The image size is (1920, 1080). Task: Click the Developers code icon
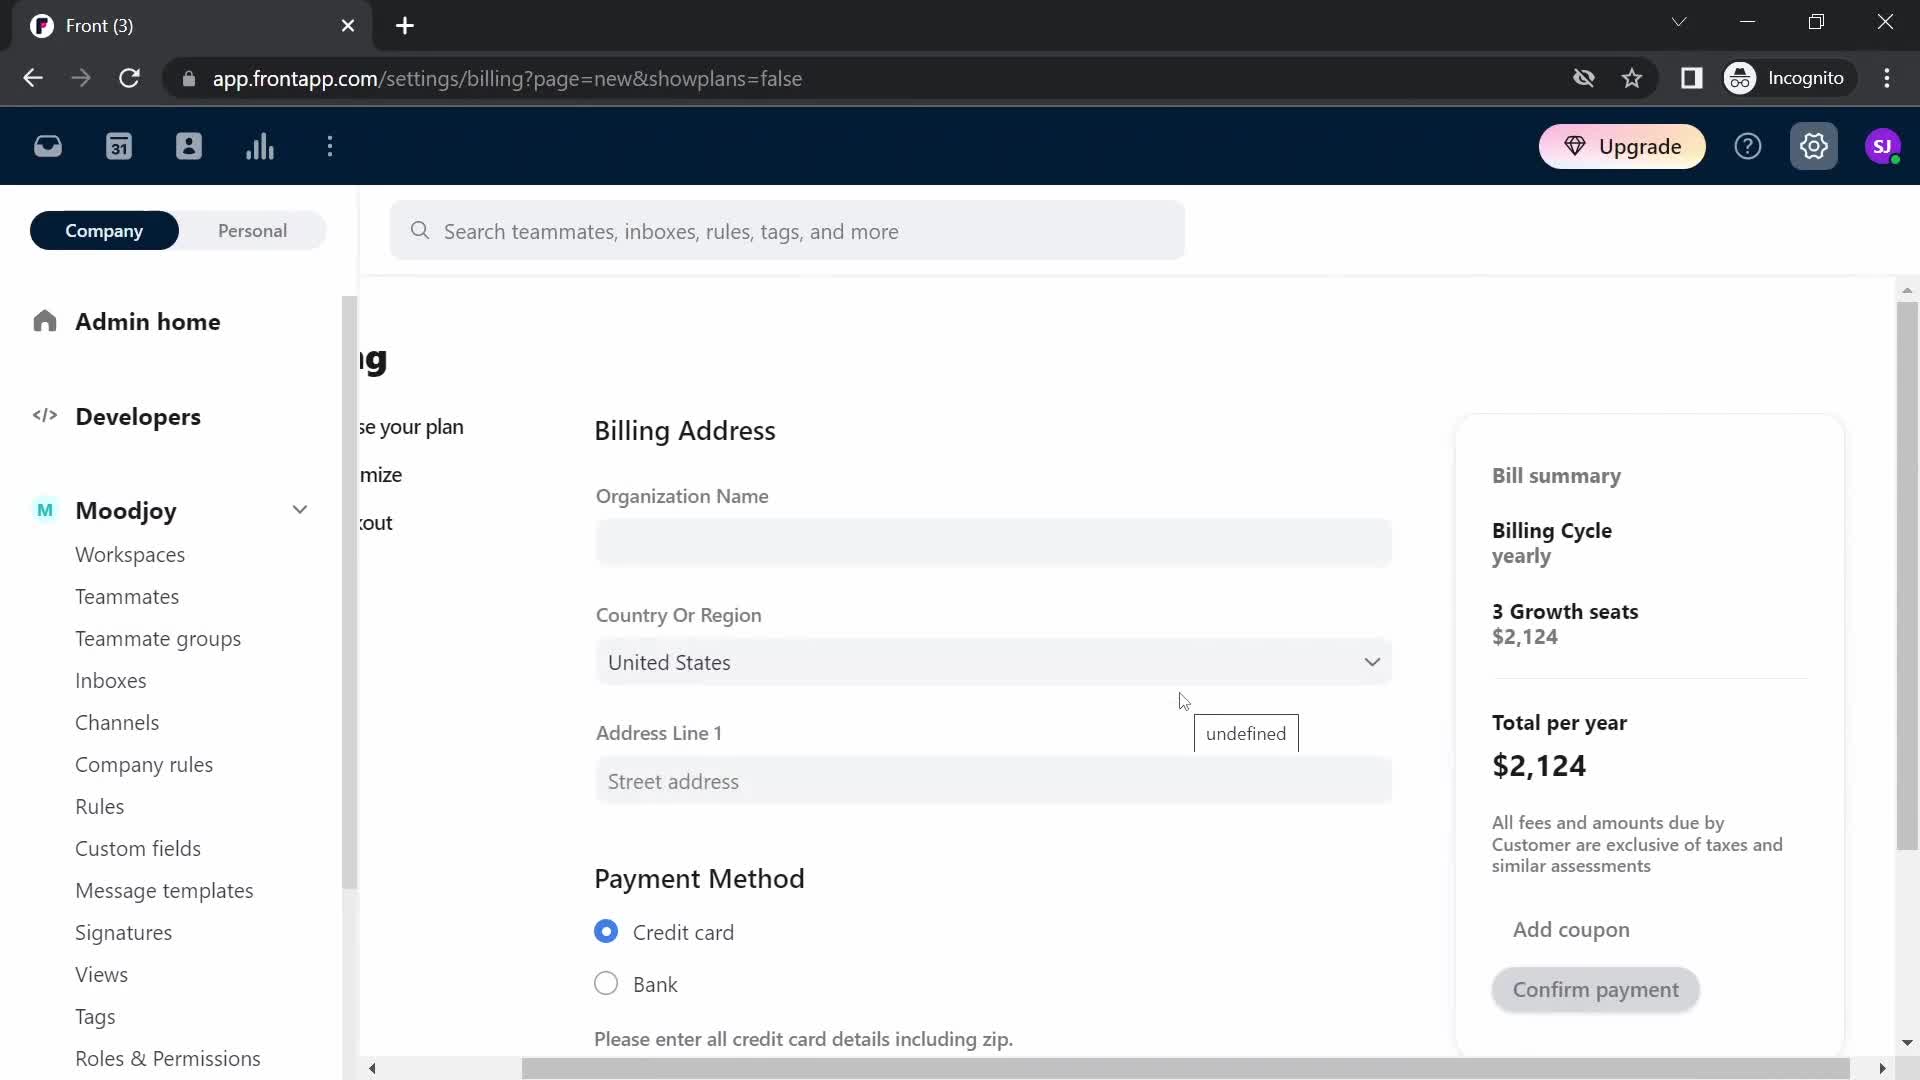point(45,416)
